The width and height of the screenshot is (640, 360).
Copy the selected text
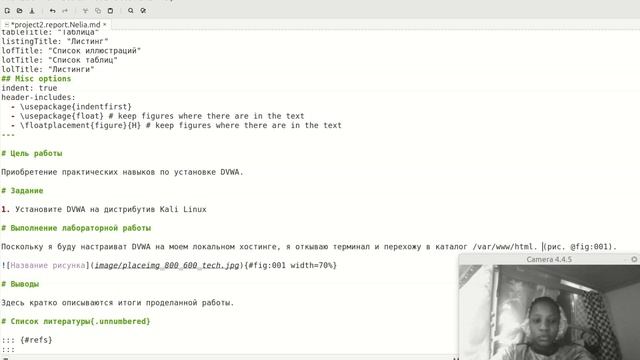(98, 11)
